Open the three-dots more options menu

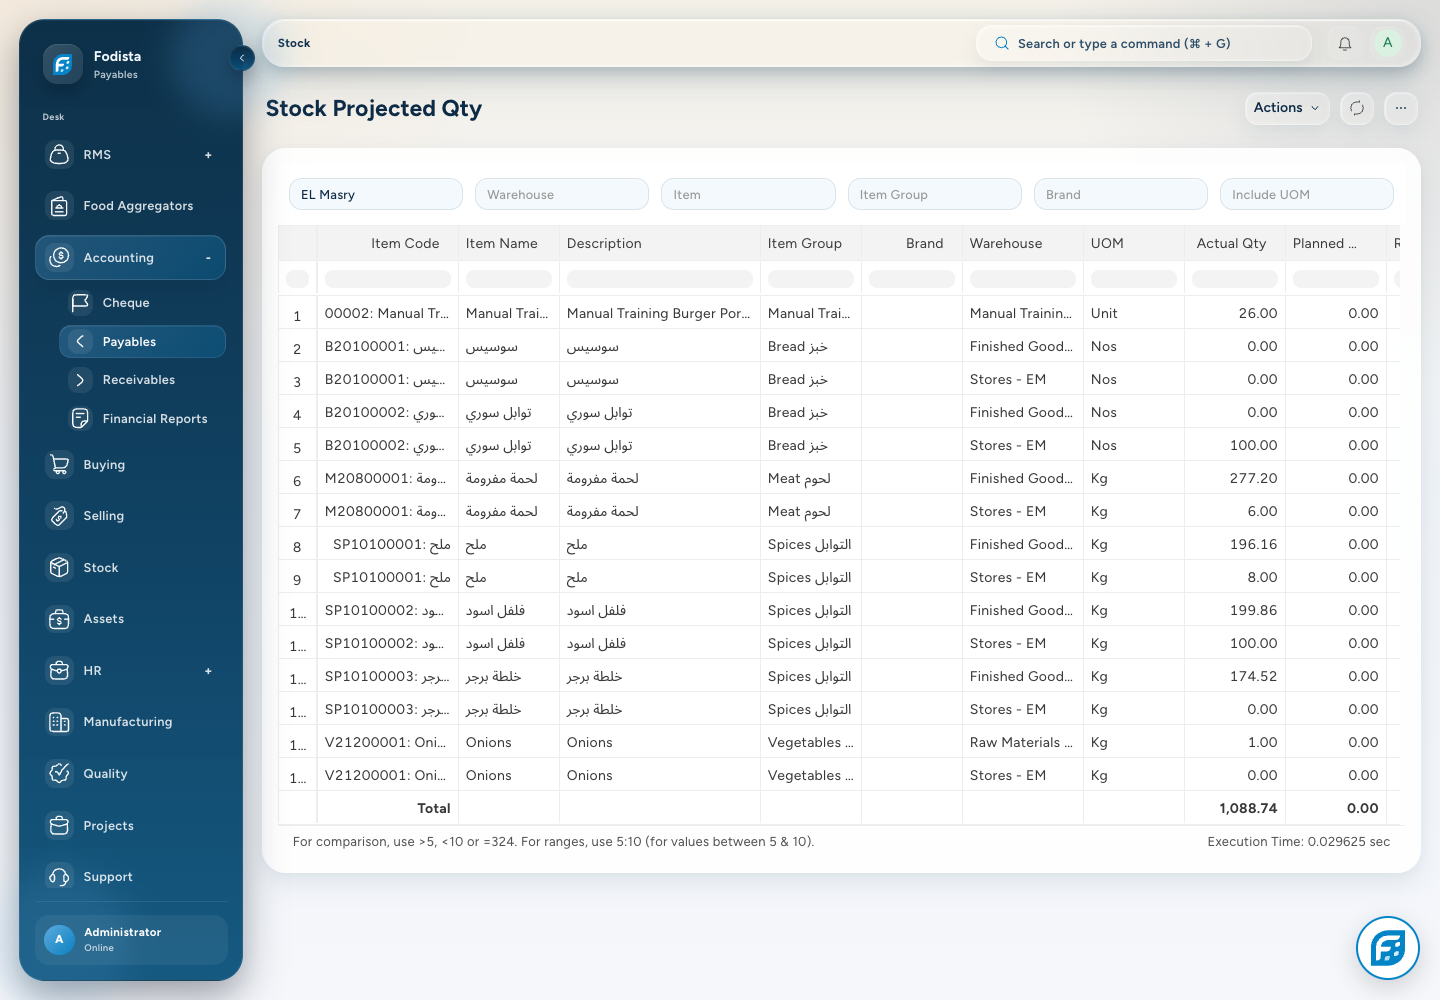pyautogui.click(x=1401, y=108)
